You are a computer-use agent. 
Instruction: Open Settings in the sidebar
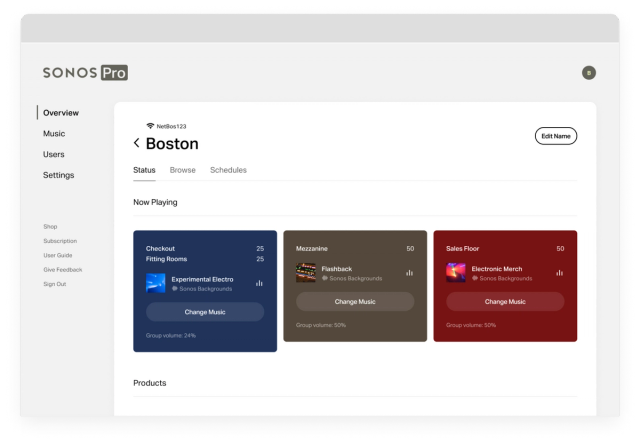click(x=58, y=175)
